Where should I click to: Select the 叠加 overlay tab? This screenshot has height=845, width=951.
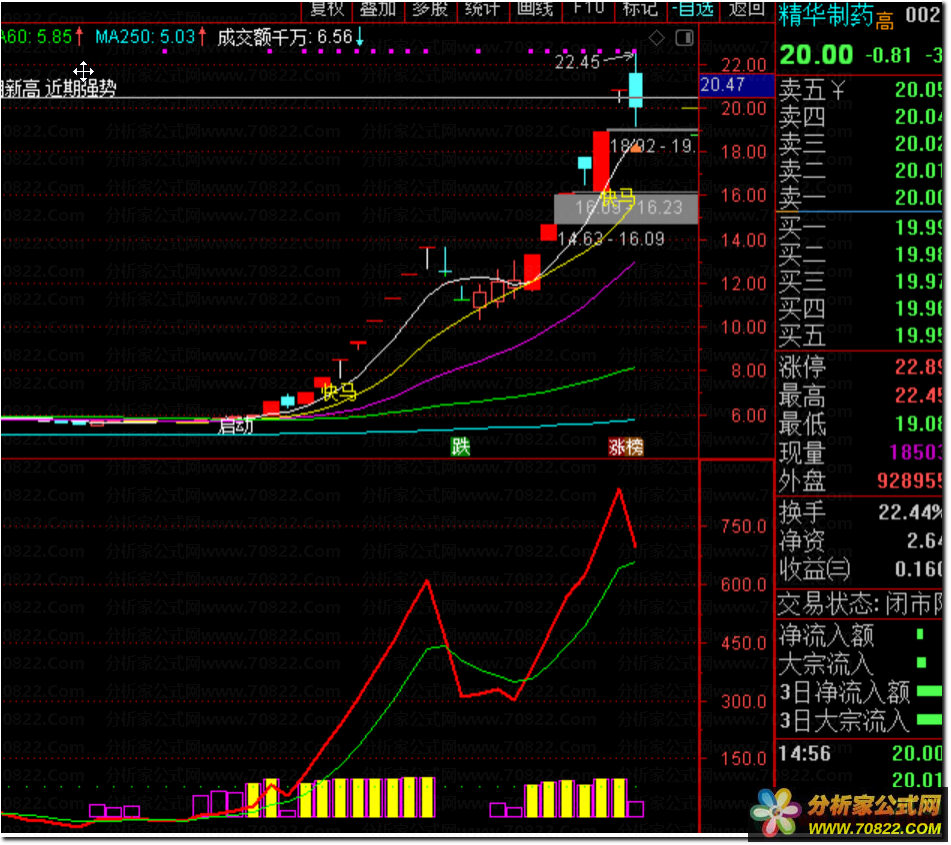378,9
